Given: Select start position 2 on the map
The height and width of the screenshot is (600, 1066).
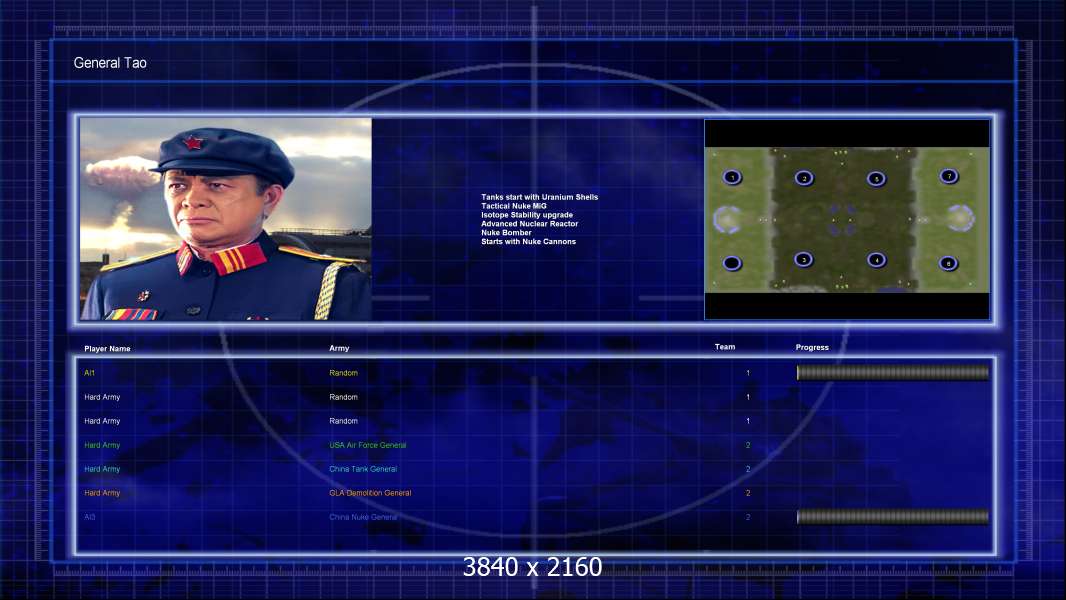Looking at the screenshot, I should (804, 178).
